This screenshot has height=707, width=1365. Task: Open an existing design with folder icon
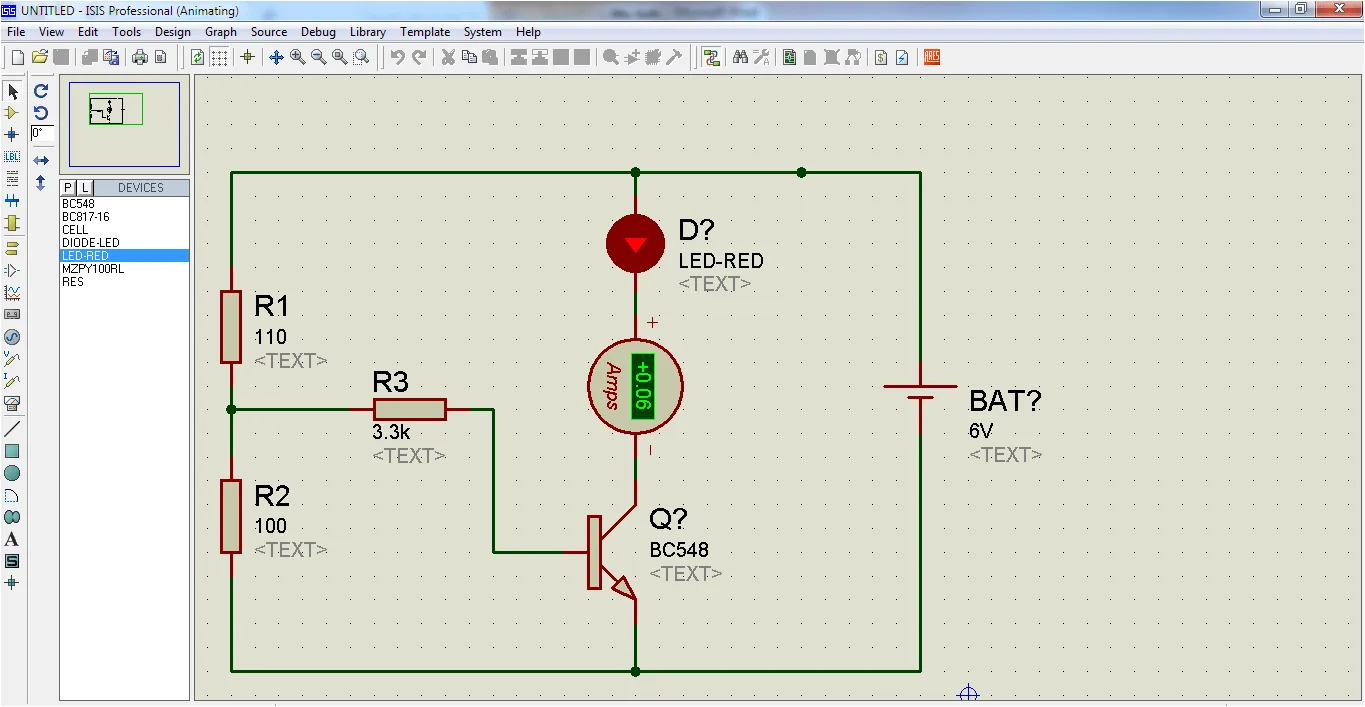40,57
